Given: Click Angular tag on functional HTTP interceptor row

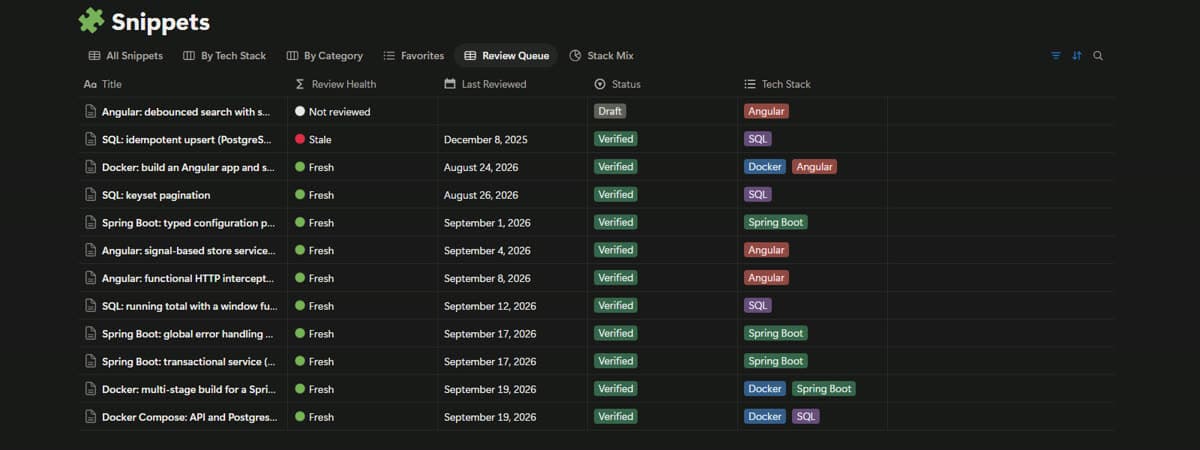Looking at the screenshot, I should click(766, 278).
